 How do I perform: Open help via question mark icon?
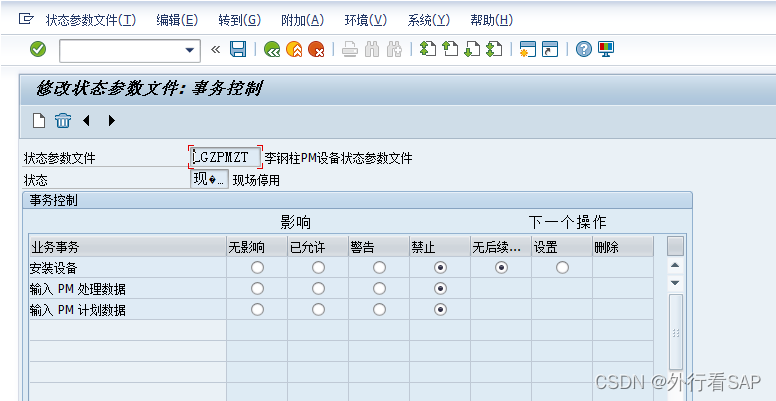coord(584,49)
